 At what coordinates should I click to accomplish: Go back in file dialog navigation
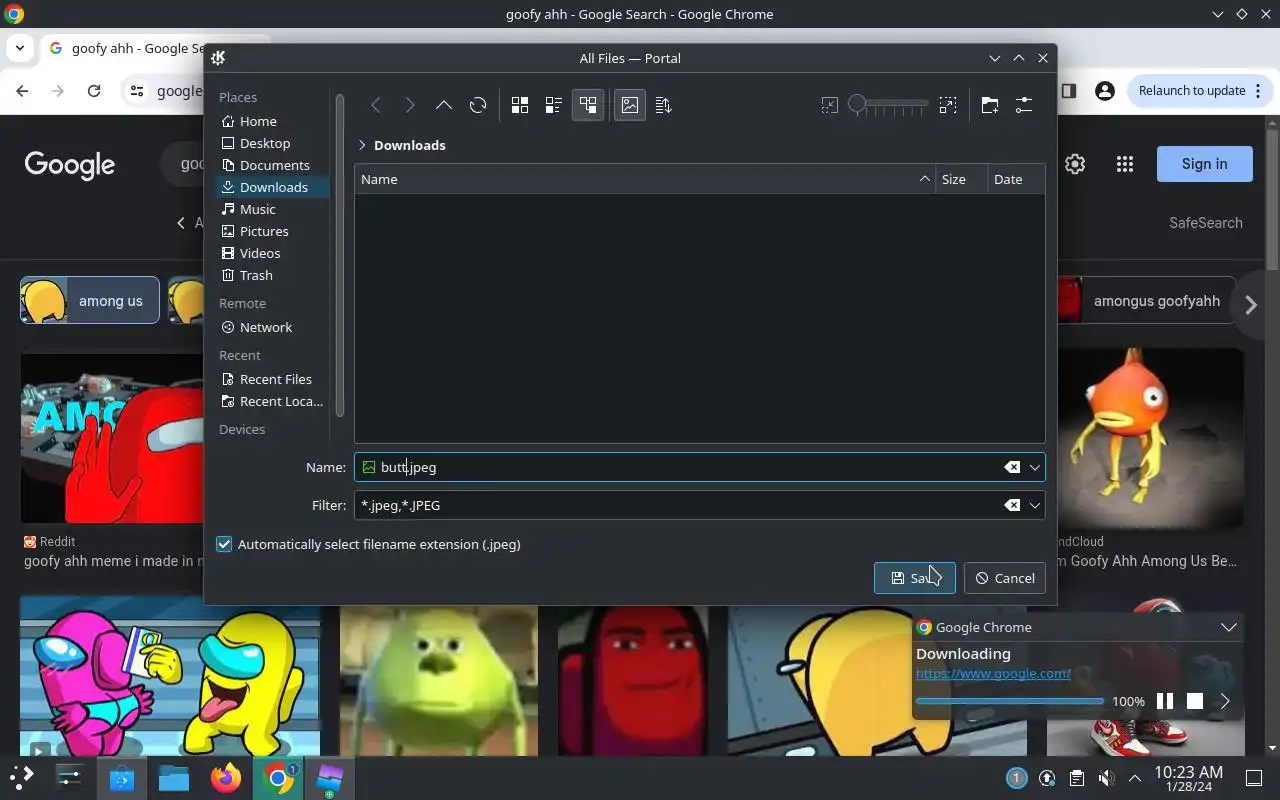pos(376,105)
